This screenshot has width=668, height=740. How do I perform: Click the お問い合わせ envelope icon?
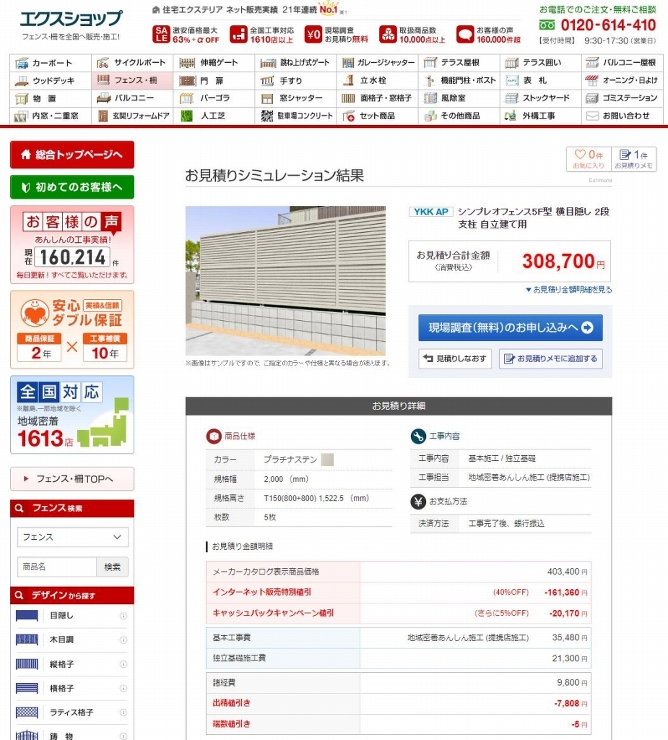point(592,116)
